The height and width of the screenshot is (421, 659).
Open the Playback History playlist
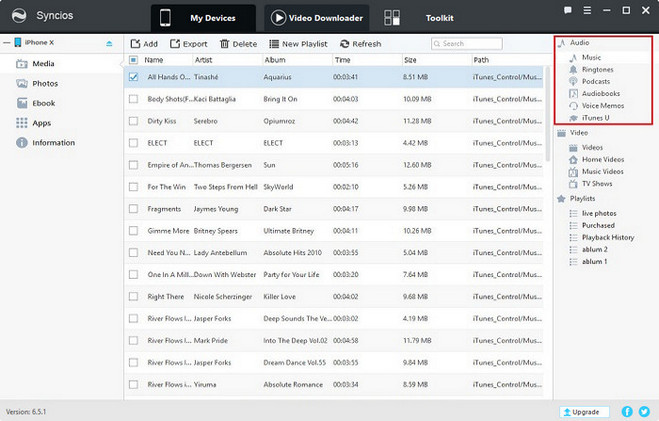[608, 237]
